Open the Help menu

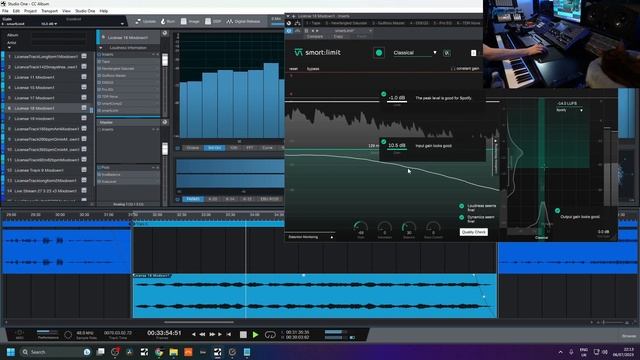click(x=104, y=11)
